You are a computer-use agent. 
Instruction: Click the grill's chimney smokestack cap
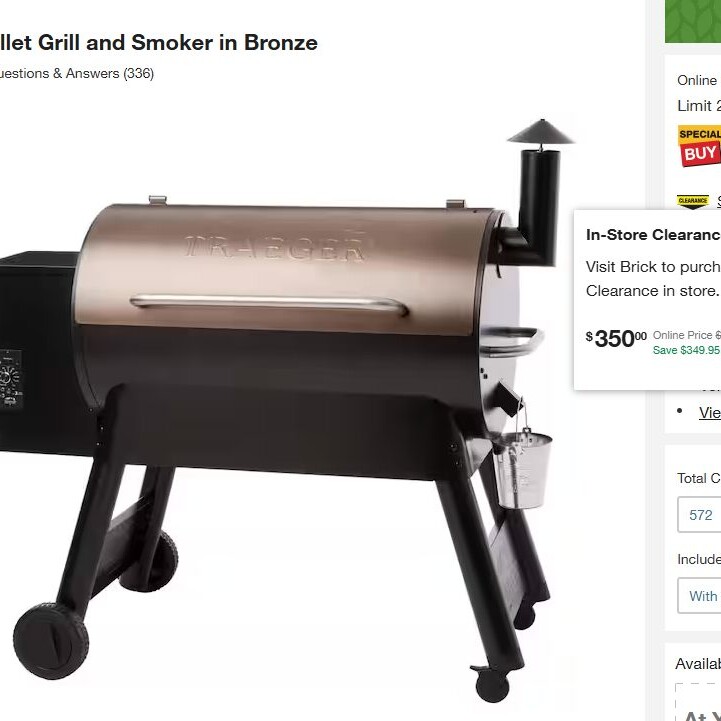click(541, 132)
